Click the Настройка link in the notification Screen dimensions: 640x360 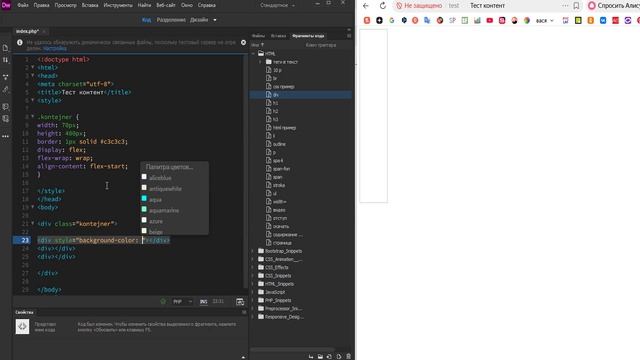[x=55, y=48]
